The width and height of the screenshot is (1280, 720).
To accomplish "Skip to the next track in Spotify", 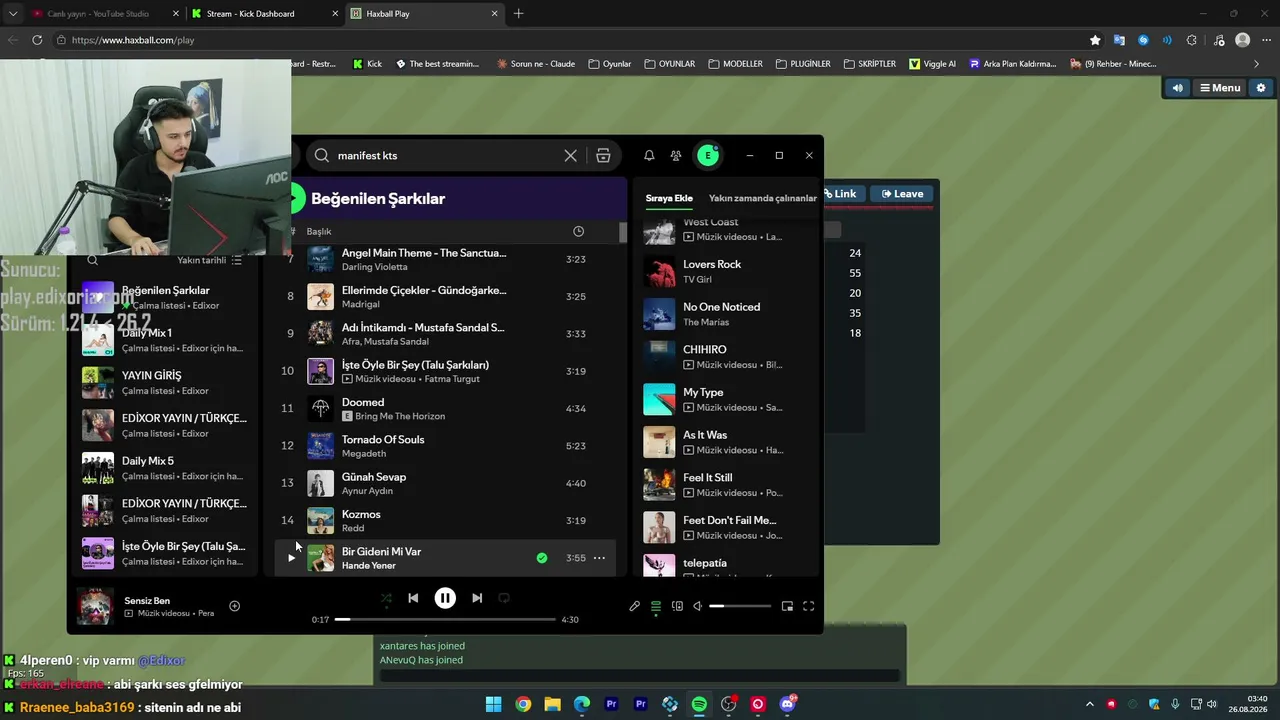I will 477,598.
